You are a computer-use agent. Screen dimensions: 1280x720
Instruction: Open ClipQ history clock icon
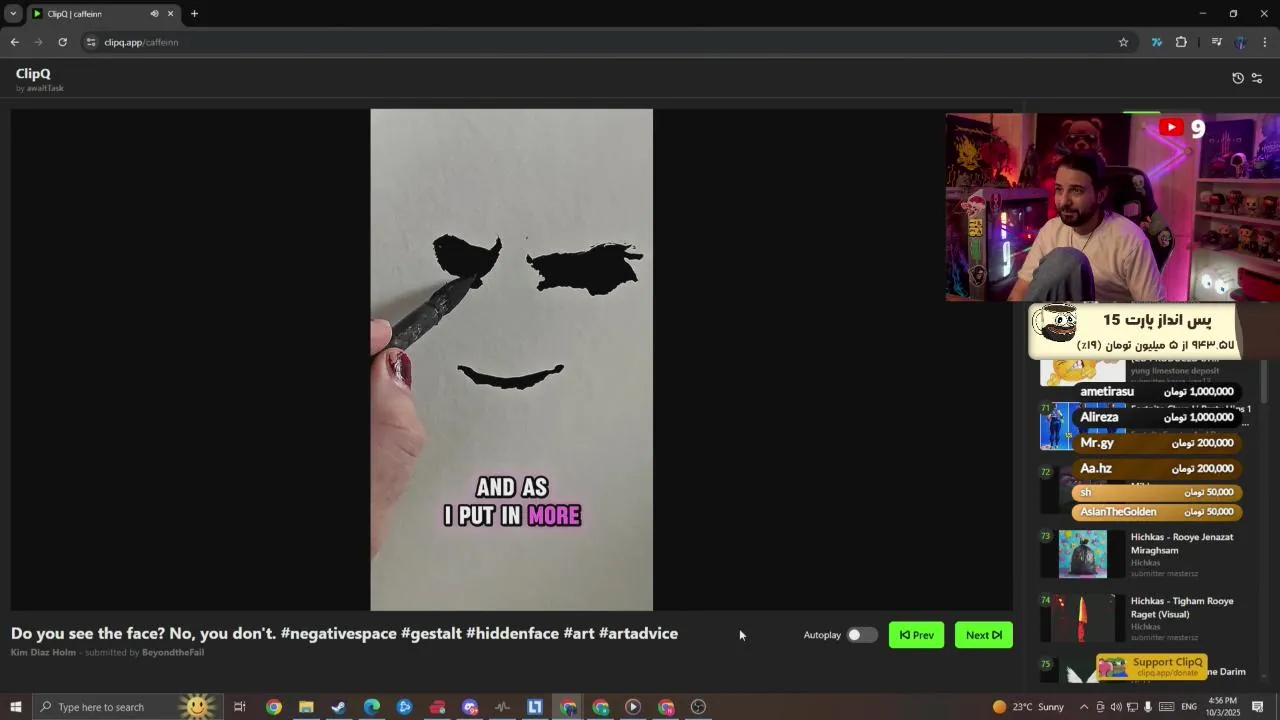1238,78
